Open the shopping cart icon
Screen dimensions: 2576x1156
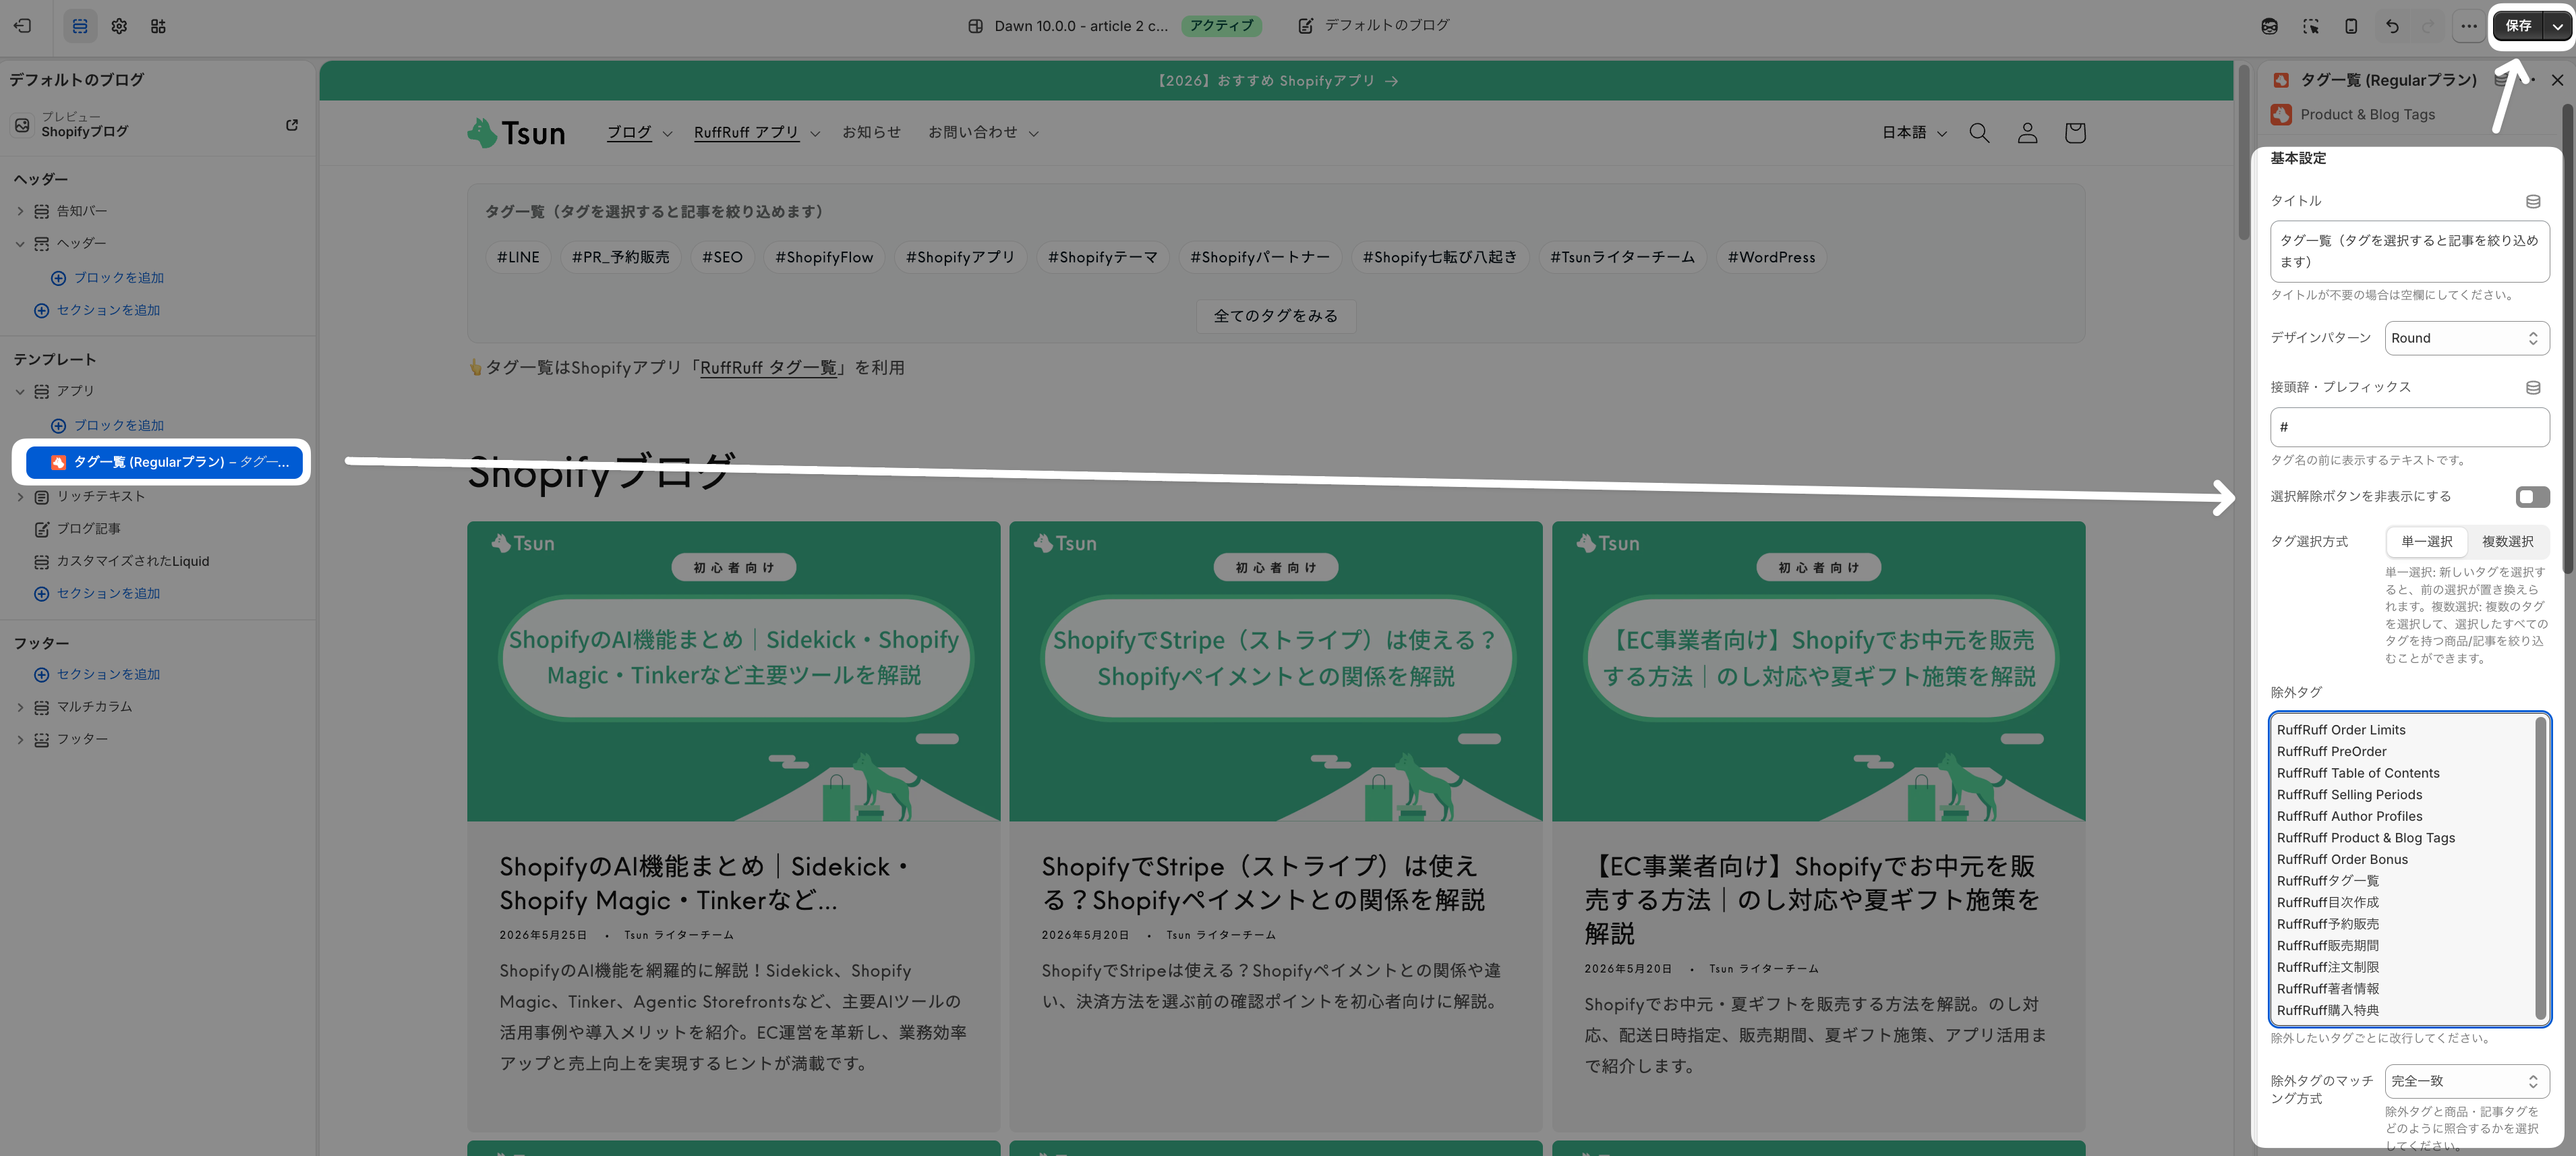point(2075,133)
